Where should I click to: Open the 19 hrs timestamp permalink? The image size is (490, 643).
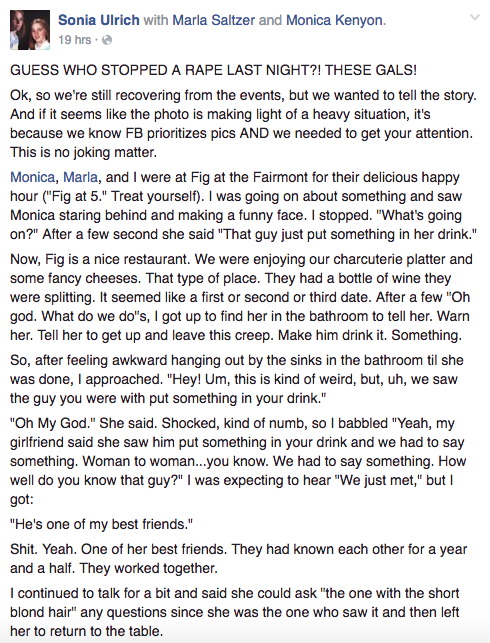pos(75,40)
